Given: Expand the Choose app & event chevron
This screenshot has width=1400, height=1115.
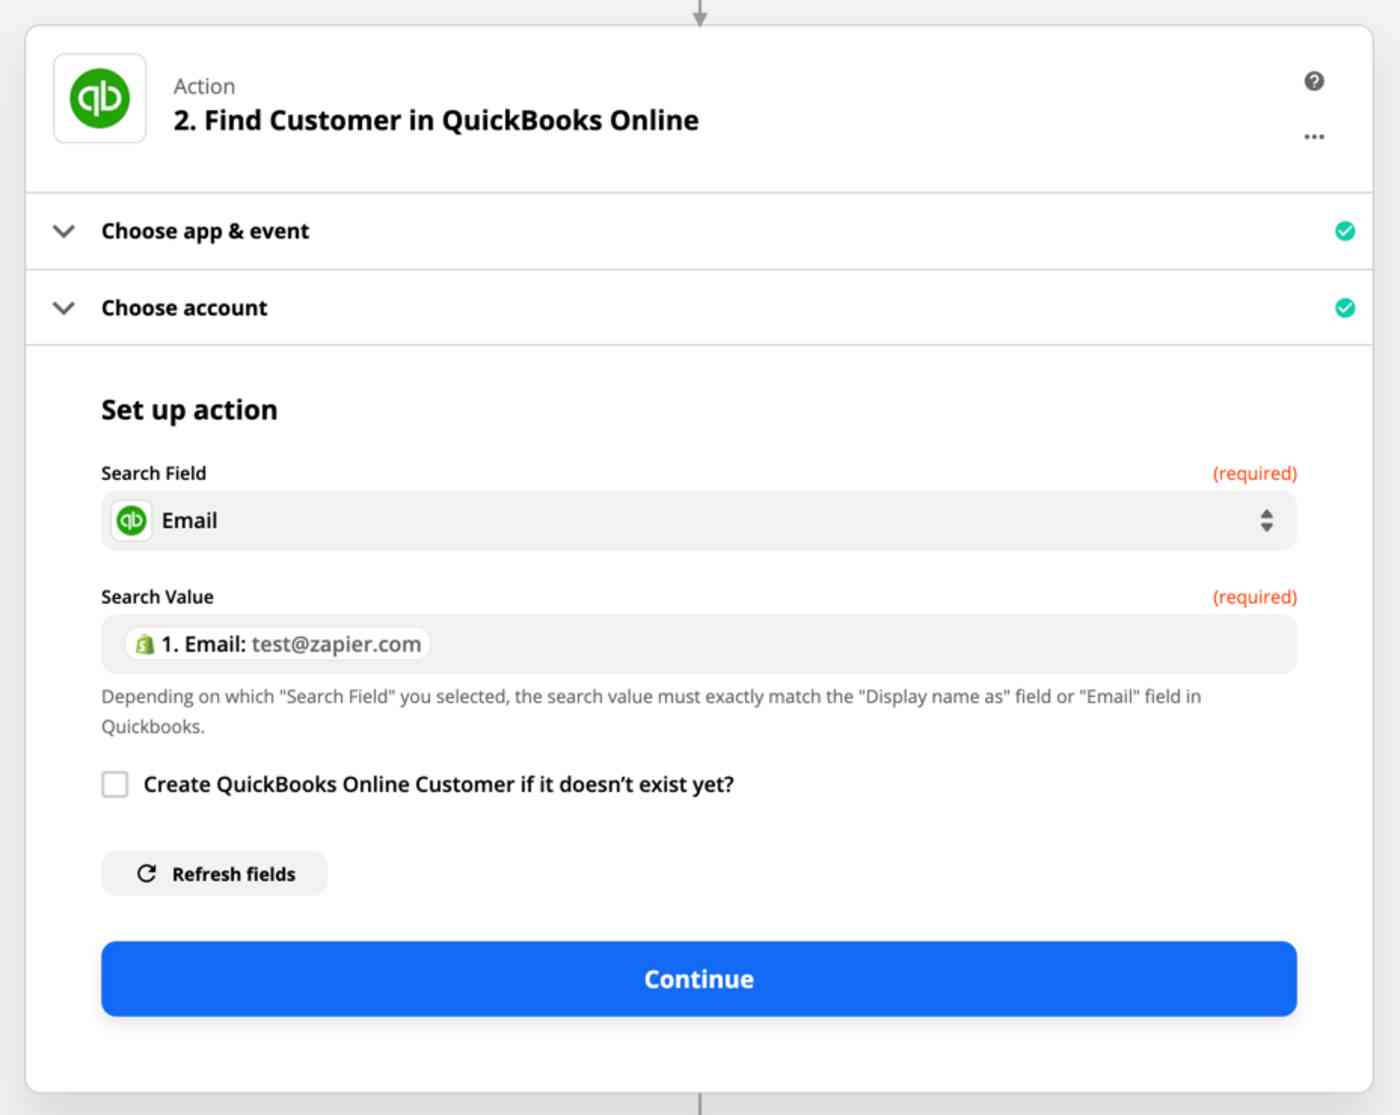Looking at the screenshot, I should [x=64, y=231].
